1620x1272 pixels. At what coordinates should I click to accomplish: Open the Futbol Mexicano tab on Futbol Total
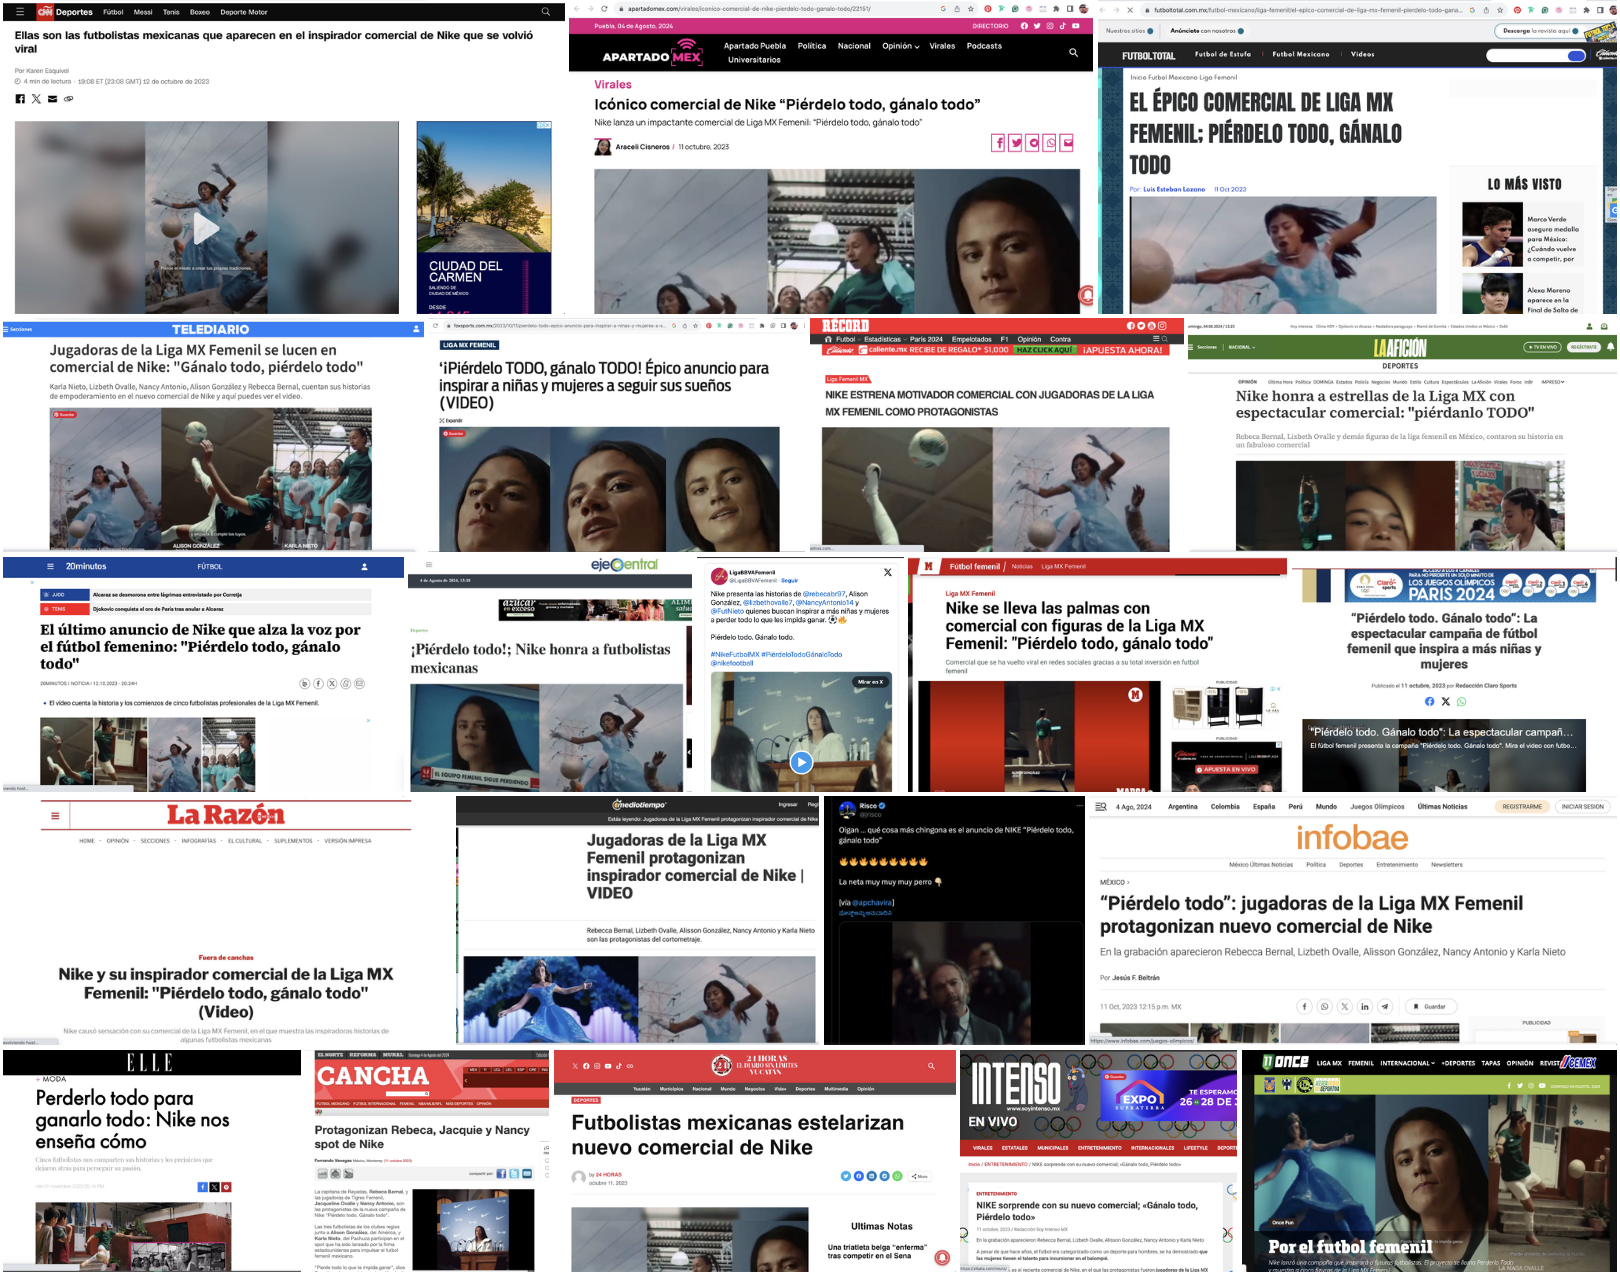tap(1300, 54)
